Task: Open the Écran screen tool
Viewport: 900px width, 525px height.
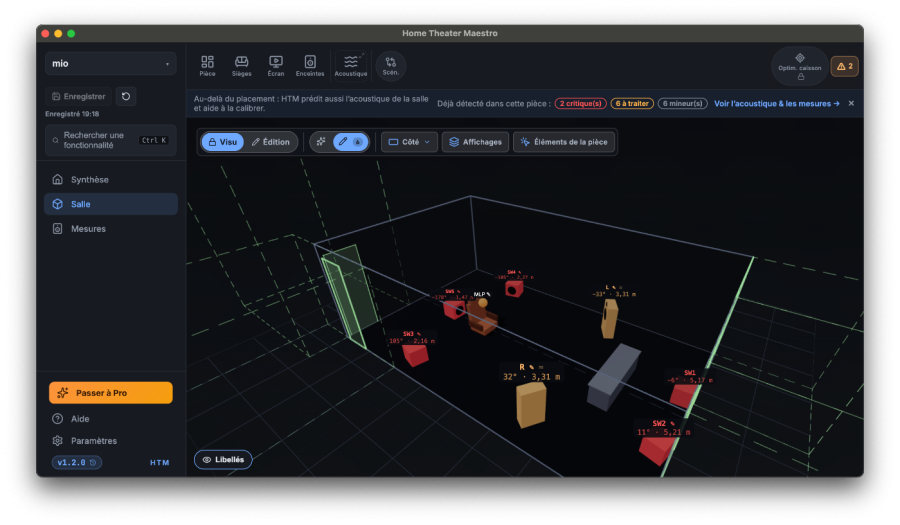Action: (x=276, y=66)
